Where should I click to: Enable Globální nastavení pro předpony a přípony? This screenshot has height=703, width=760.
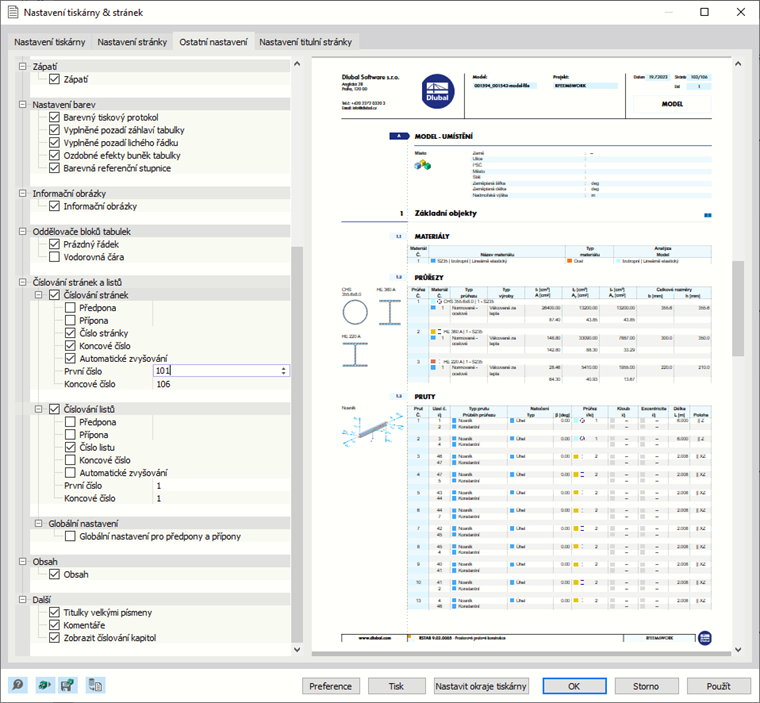pyautogui.click(x=70, y=536)
